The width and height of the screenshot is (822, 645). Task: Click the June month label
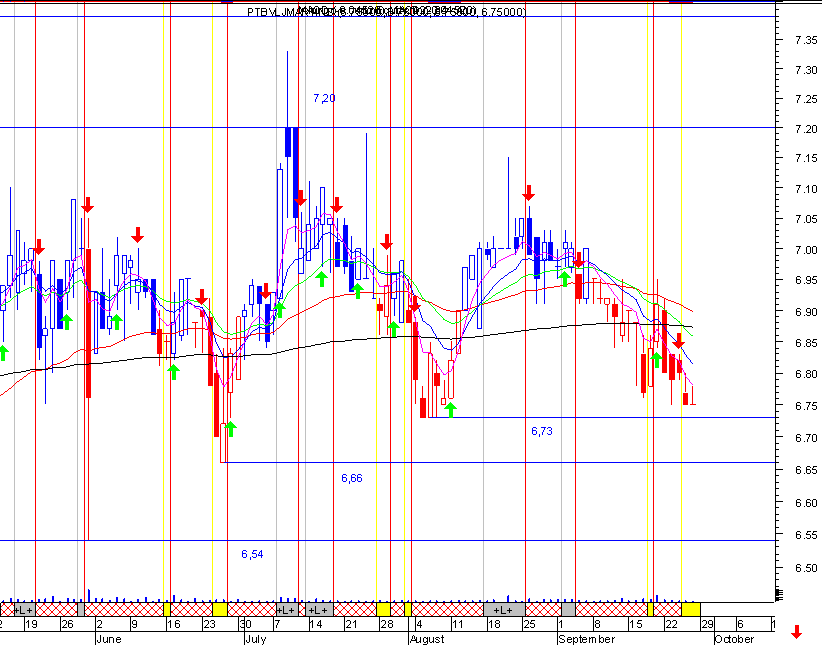click(x=109, y=639)
